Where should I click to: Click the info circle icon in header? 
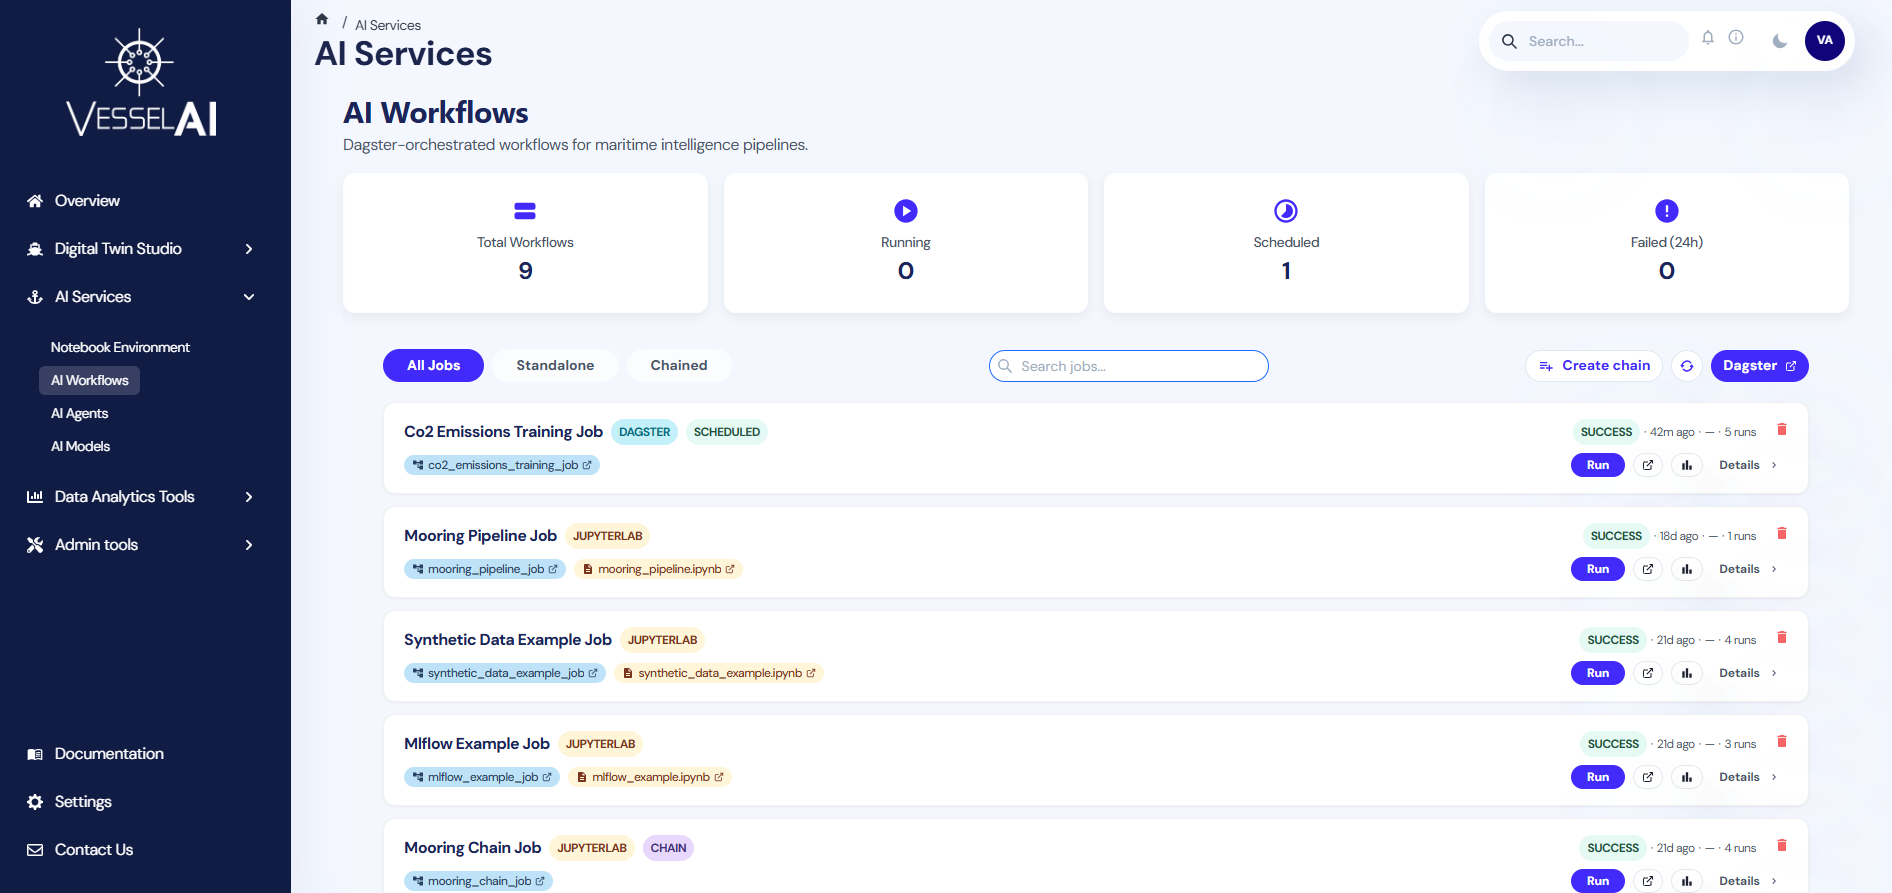(1736, 37)
